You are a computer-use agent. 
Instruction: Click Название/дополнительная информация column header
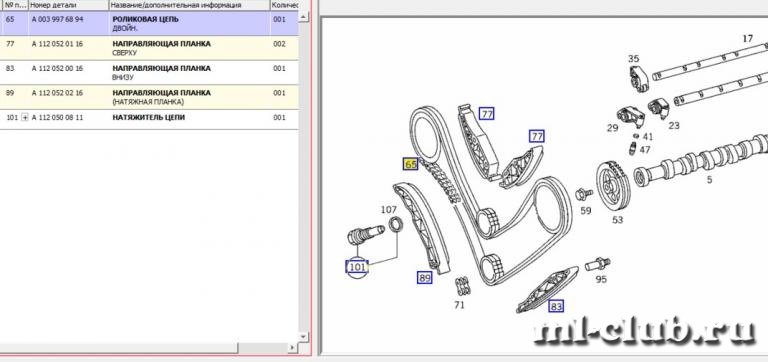[189, 5]
